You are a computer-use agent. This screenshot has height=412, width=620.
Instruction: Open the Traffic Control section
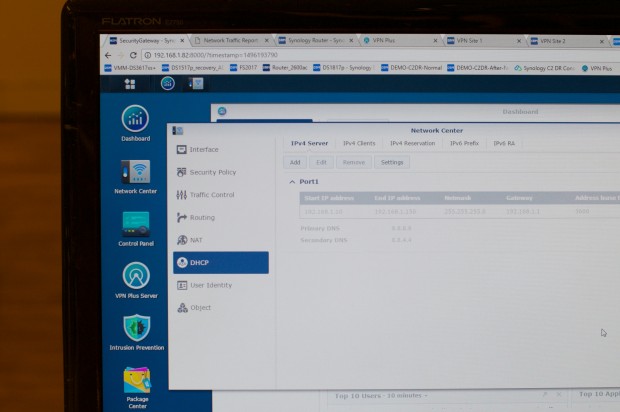click(x=211, y=195)
